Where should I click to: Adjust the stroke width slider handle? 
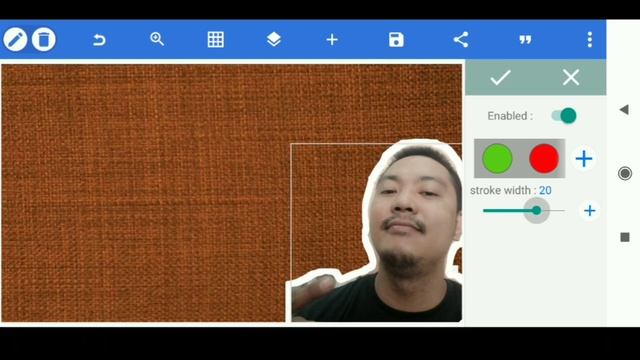coord(536,211)
